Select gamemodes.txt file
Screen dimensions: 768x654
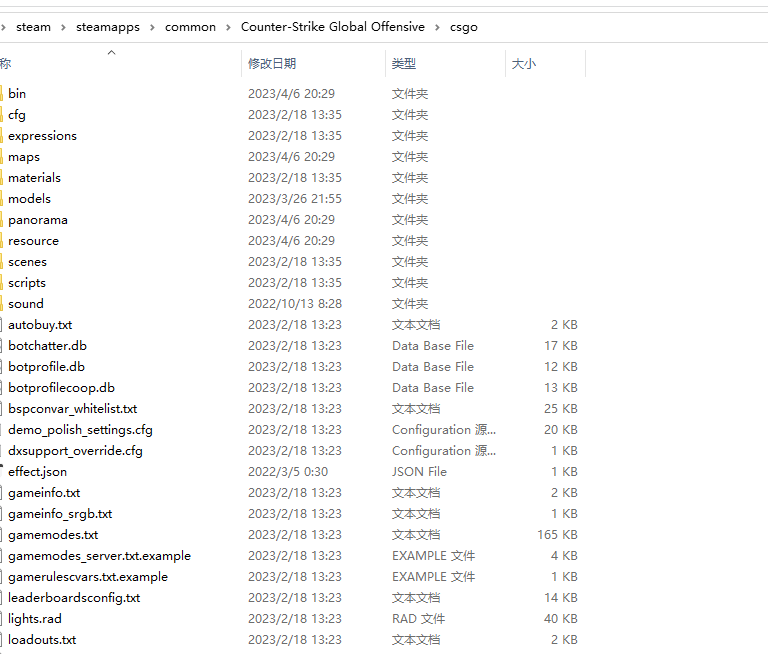click(x=53, y=535)
